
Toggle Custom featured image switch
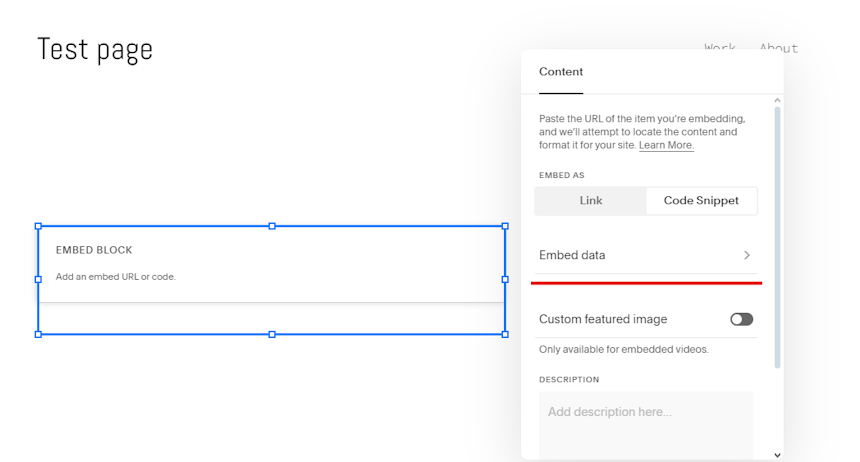click(742, 319)
